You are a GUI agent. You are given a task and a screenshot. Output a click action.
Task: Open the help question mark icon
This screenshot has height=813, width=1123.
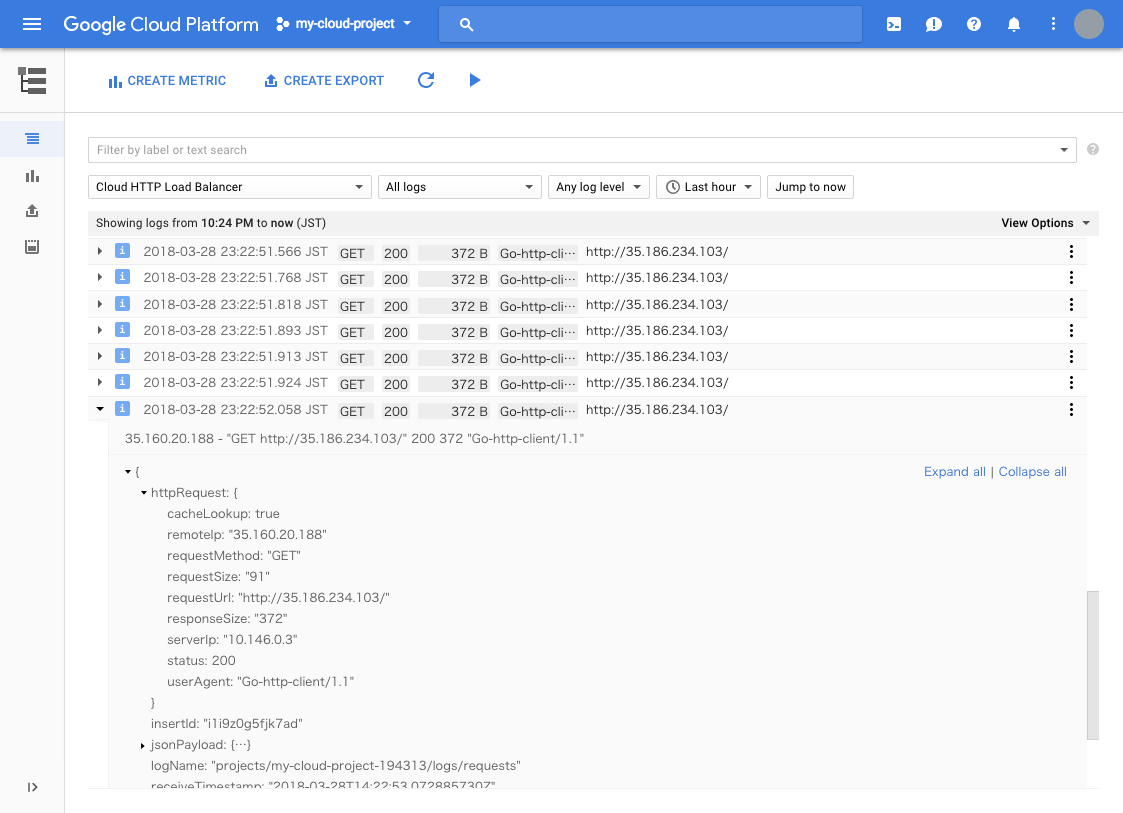point(973,24)
